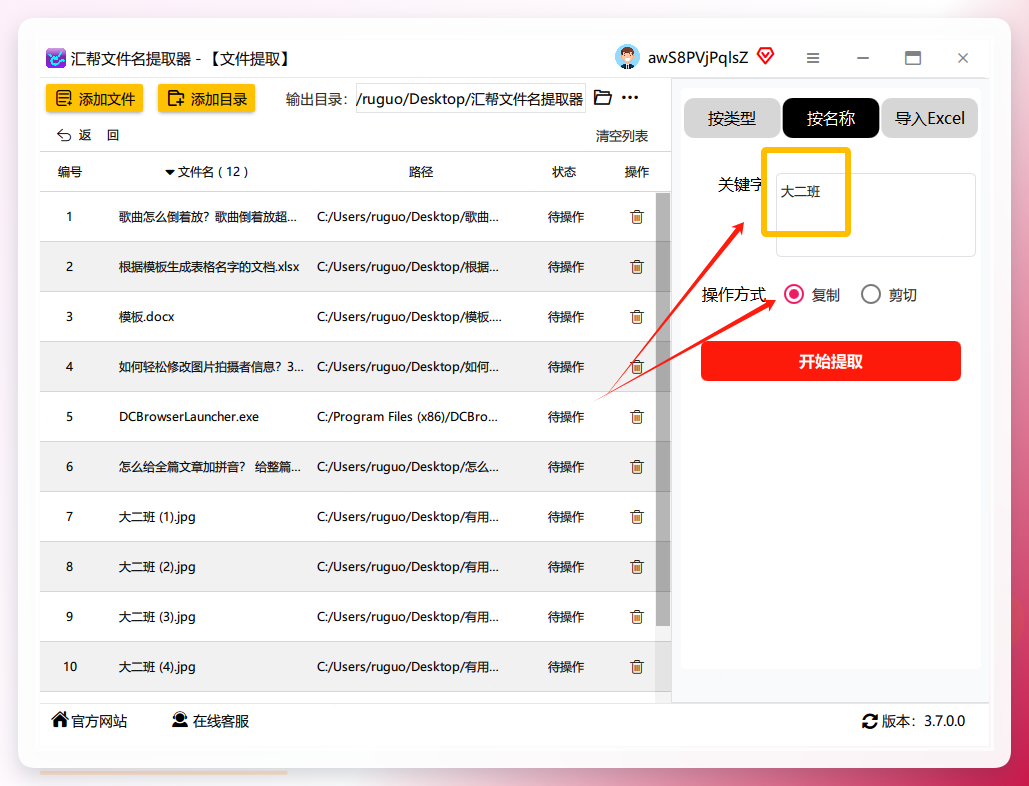Viewport: 1029px width, 786px height.
Task: Select row 根据模板生成表格名字的文档.xlsx
Action: pos(209,267)
